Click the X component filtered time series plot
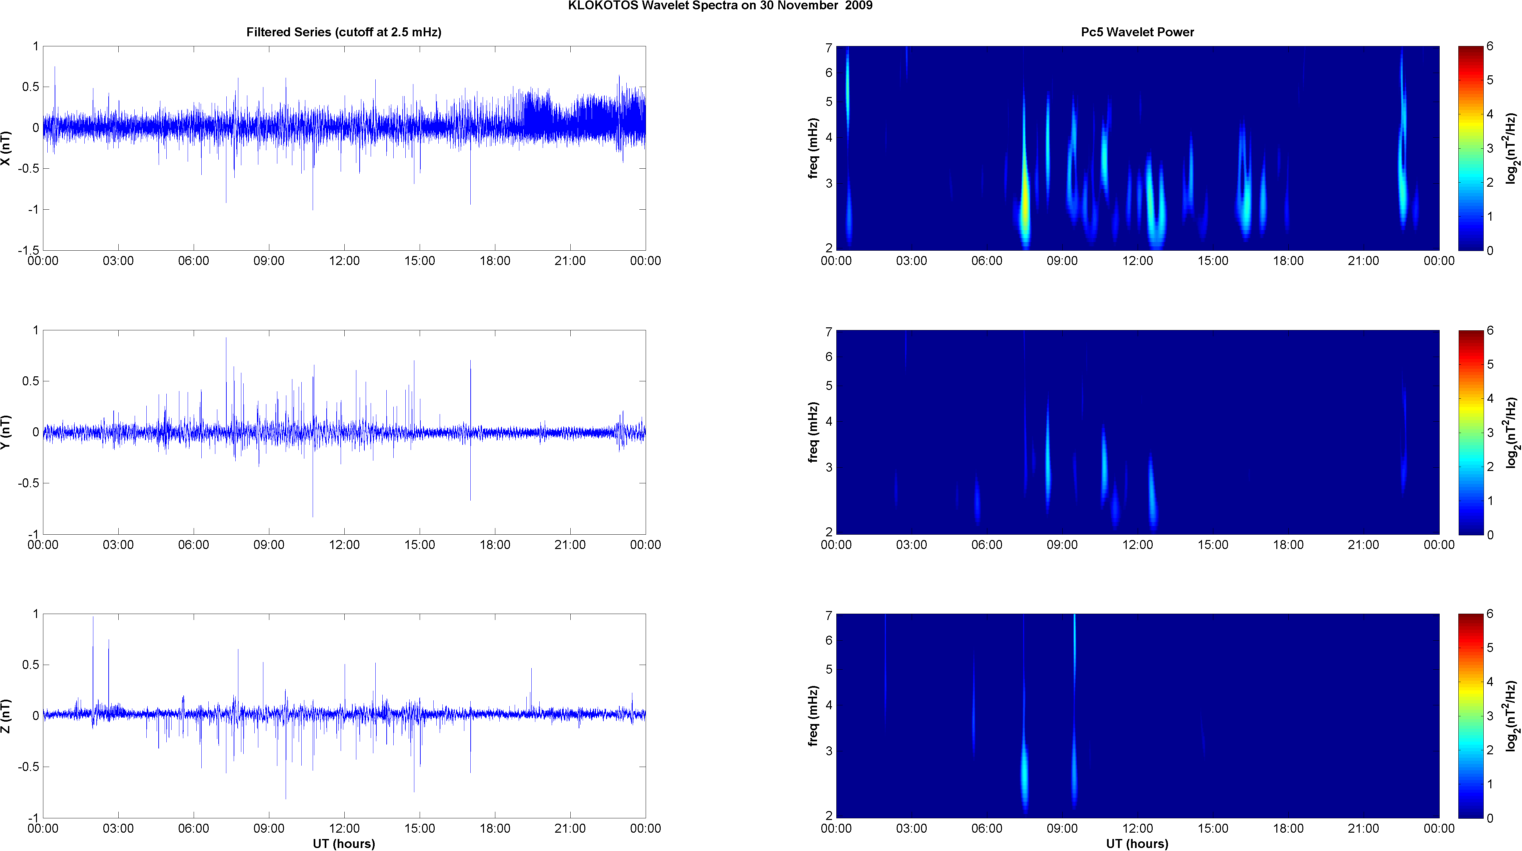 (x=344, y=148)
